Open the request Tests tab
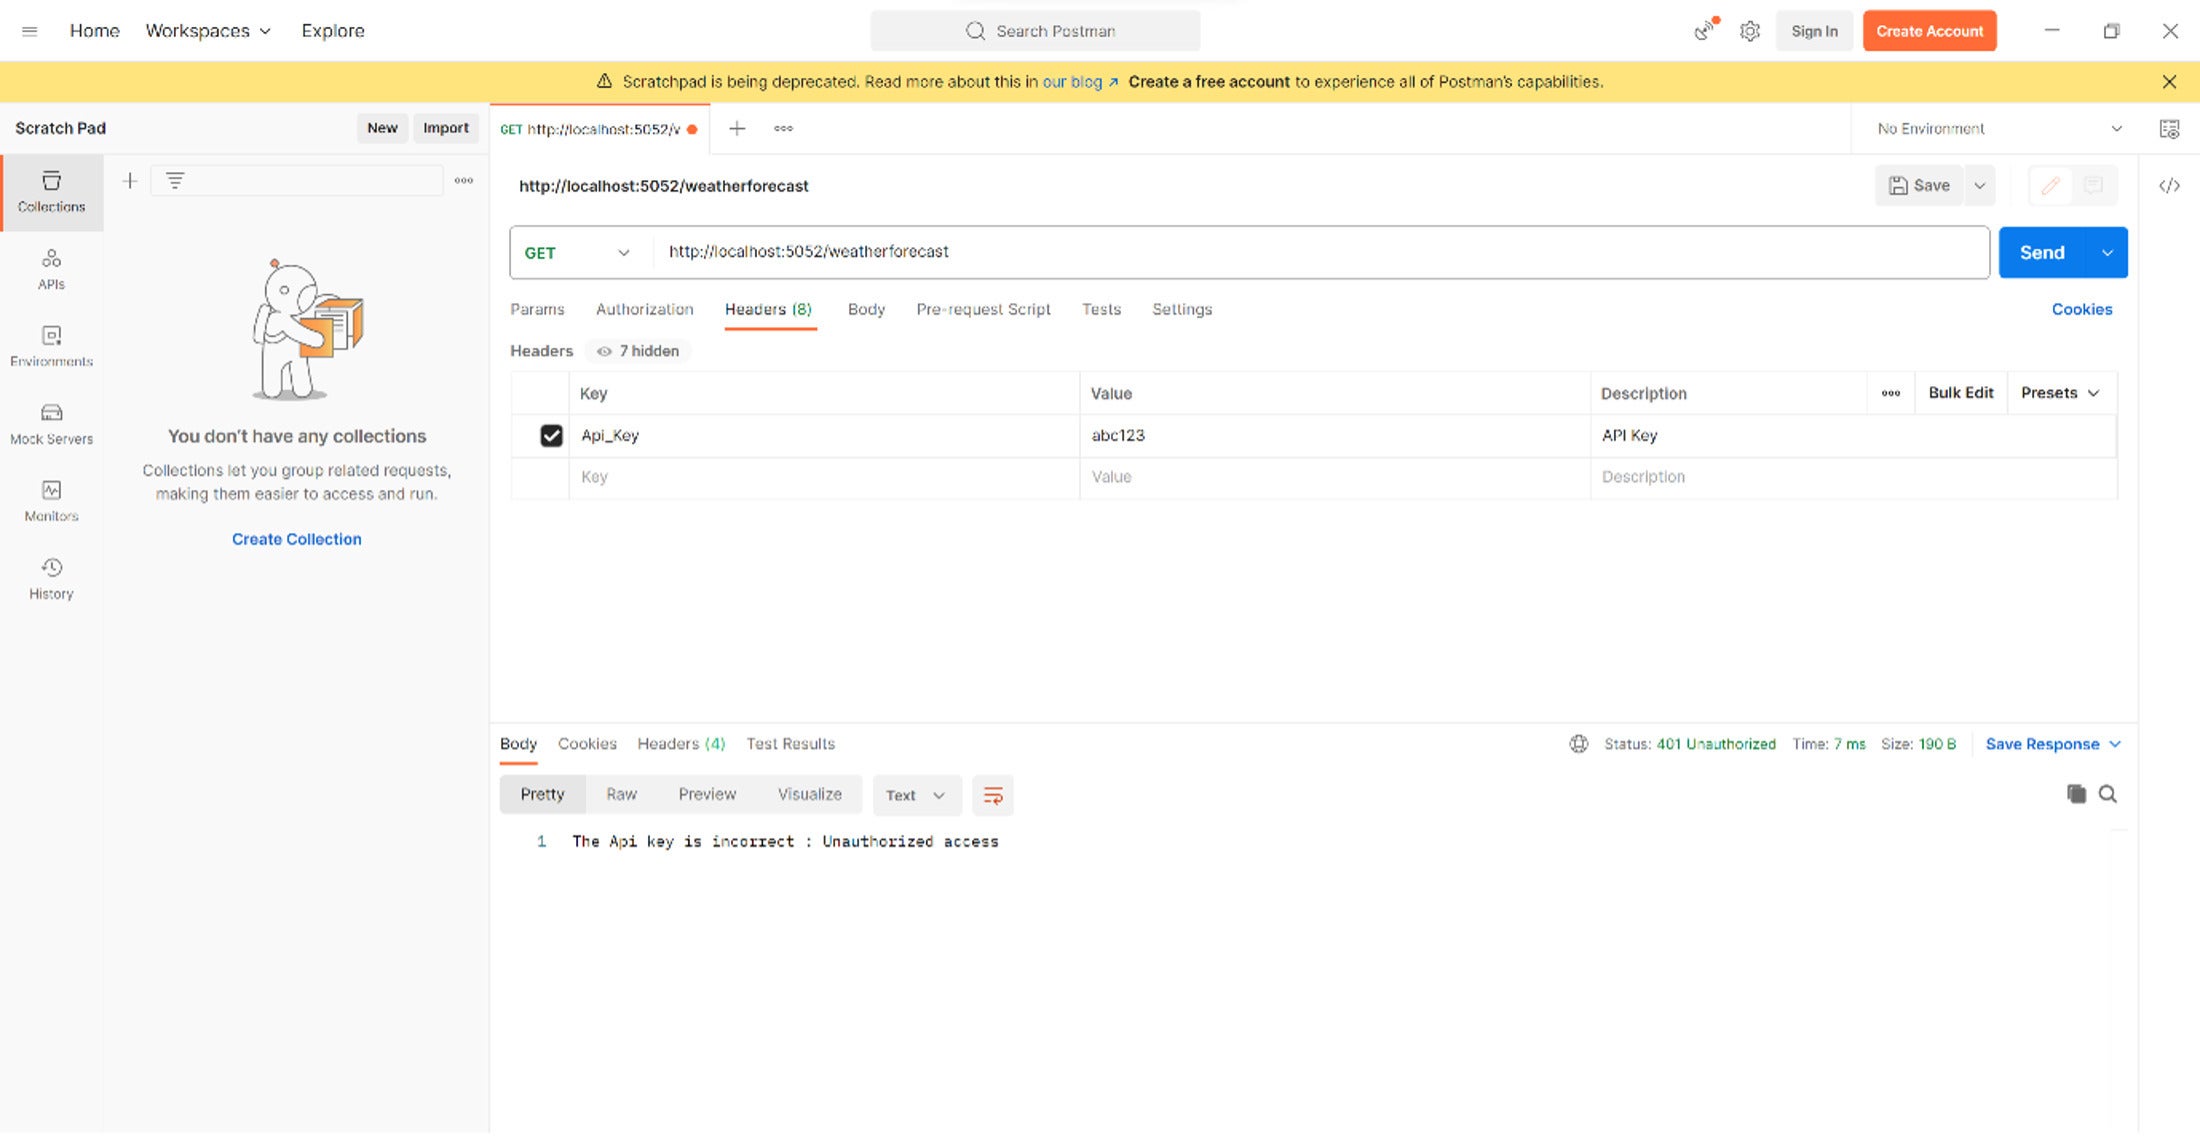 [1101, 310]
